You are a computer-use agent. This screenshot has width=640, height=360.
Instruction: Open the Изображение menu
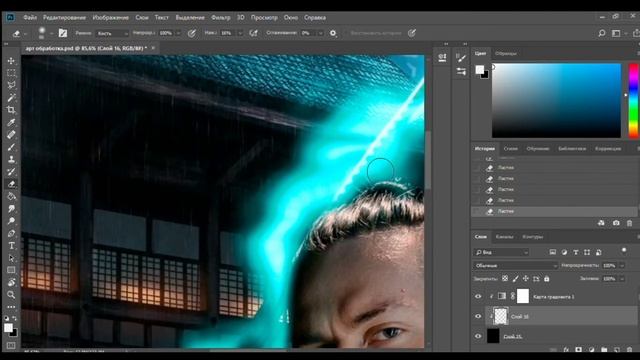pyautogui.click(x=111, y=18)
